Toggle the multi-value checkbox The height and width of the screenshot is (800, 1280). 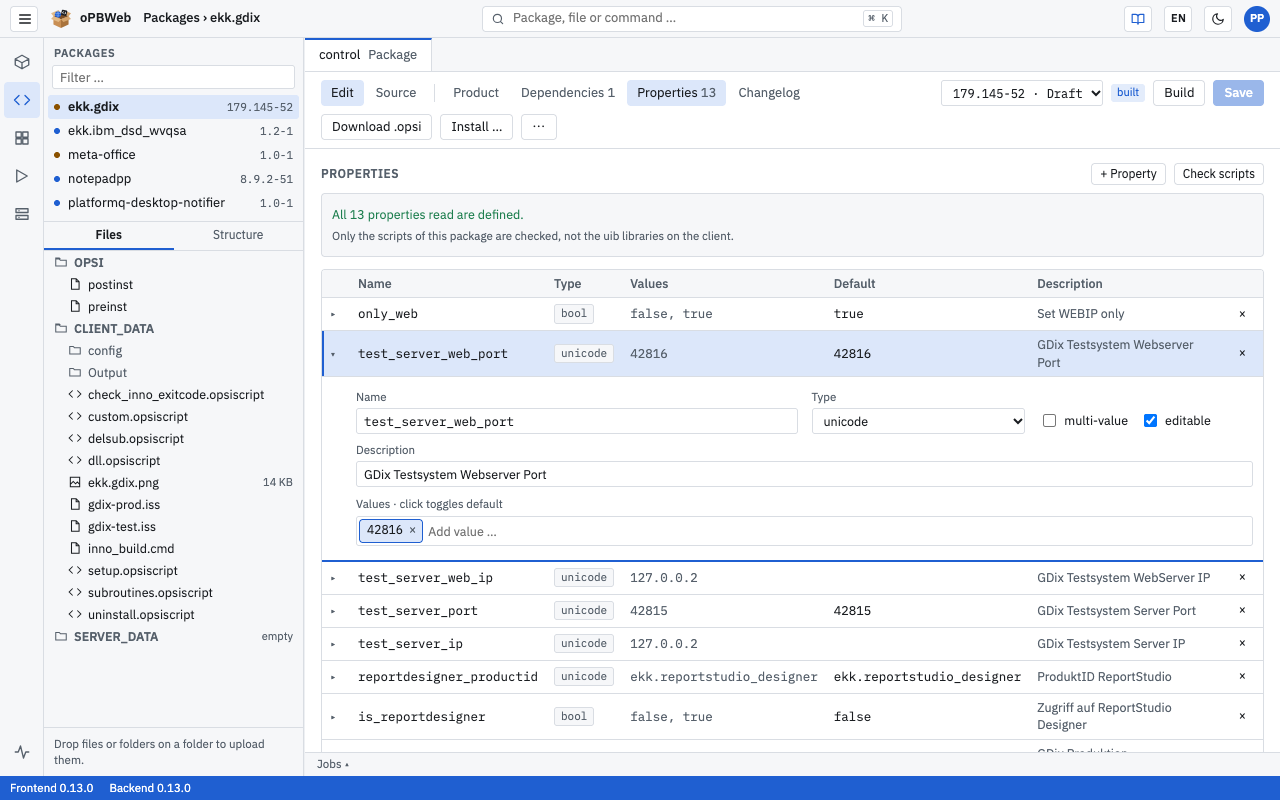tap(1049, 421)
